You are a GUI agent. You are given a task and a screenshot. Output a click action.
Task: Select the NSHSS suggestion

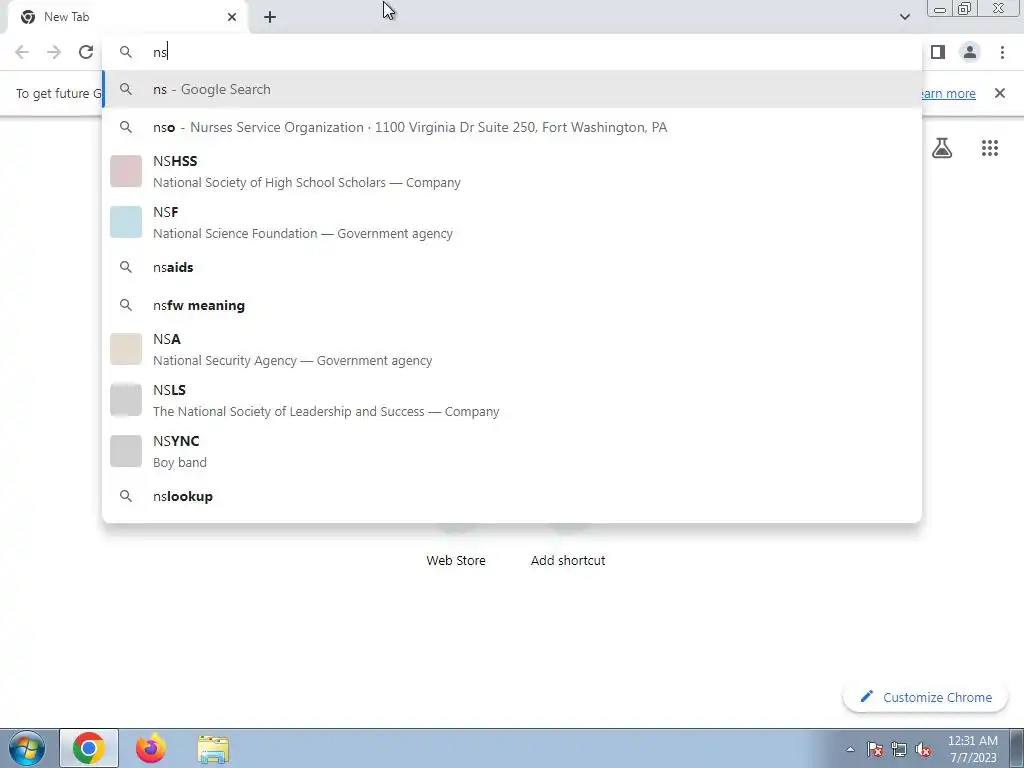512,172
